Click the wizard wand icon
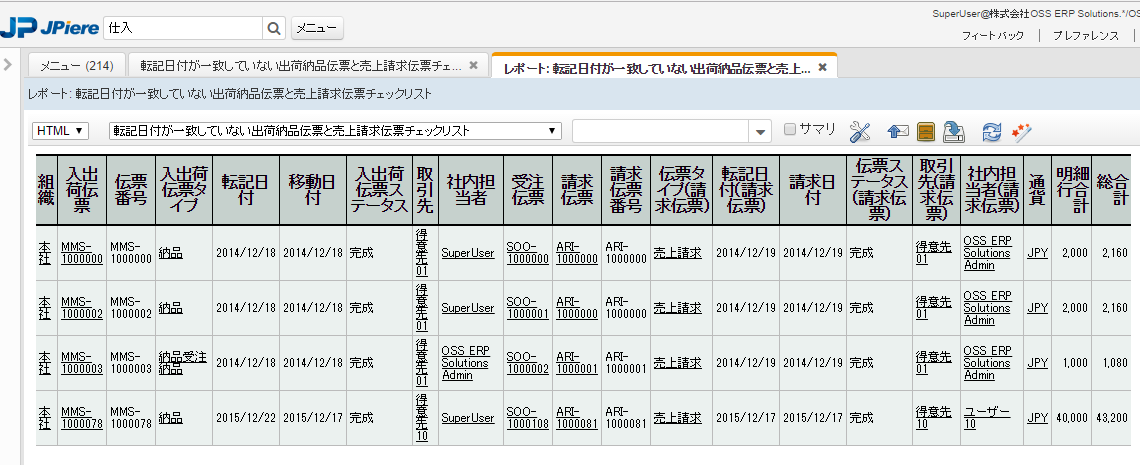Image resolution: width=1140 pixels, height=465 pixels. pos(1021,132)
